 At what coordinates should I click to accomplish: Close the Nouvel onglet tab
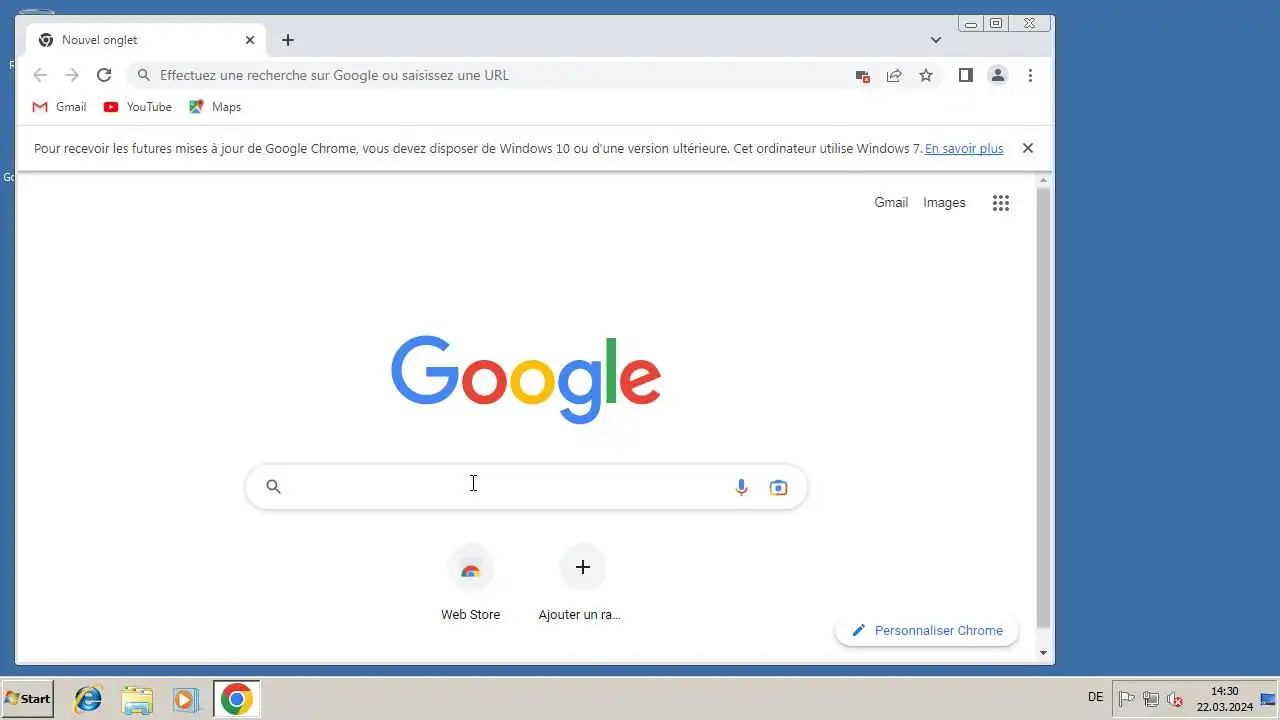point(250,40)
